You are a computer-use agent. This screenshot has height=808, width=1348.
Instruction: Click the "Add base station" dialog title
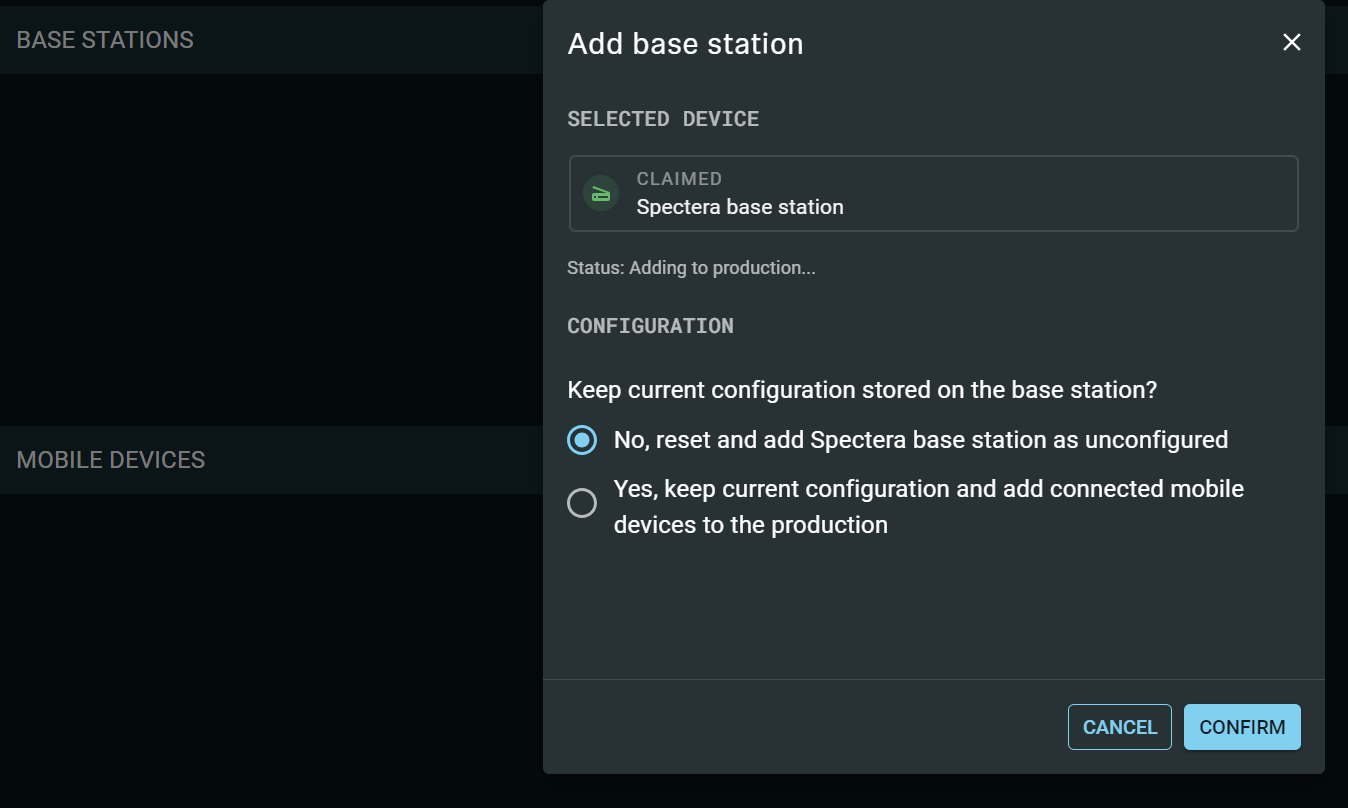tap(685, 44)
